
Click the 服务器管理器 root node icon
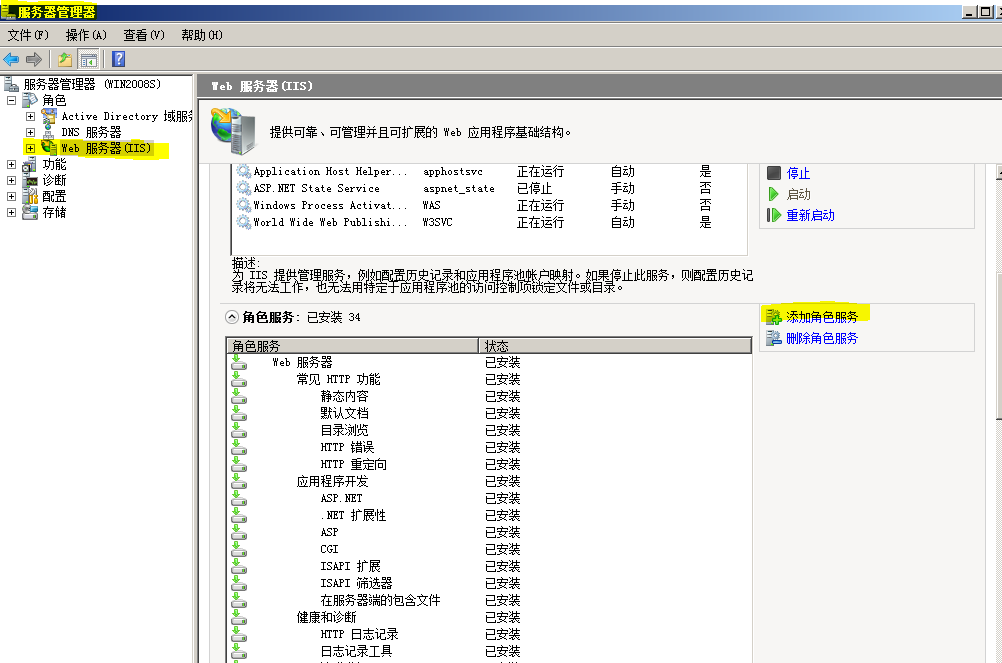[x=11, y=84]
